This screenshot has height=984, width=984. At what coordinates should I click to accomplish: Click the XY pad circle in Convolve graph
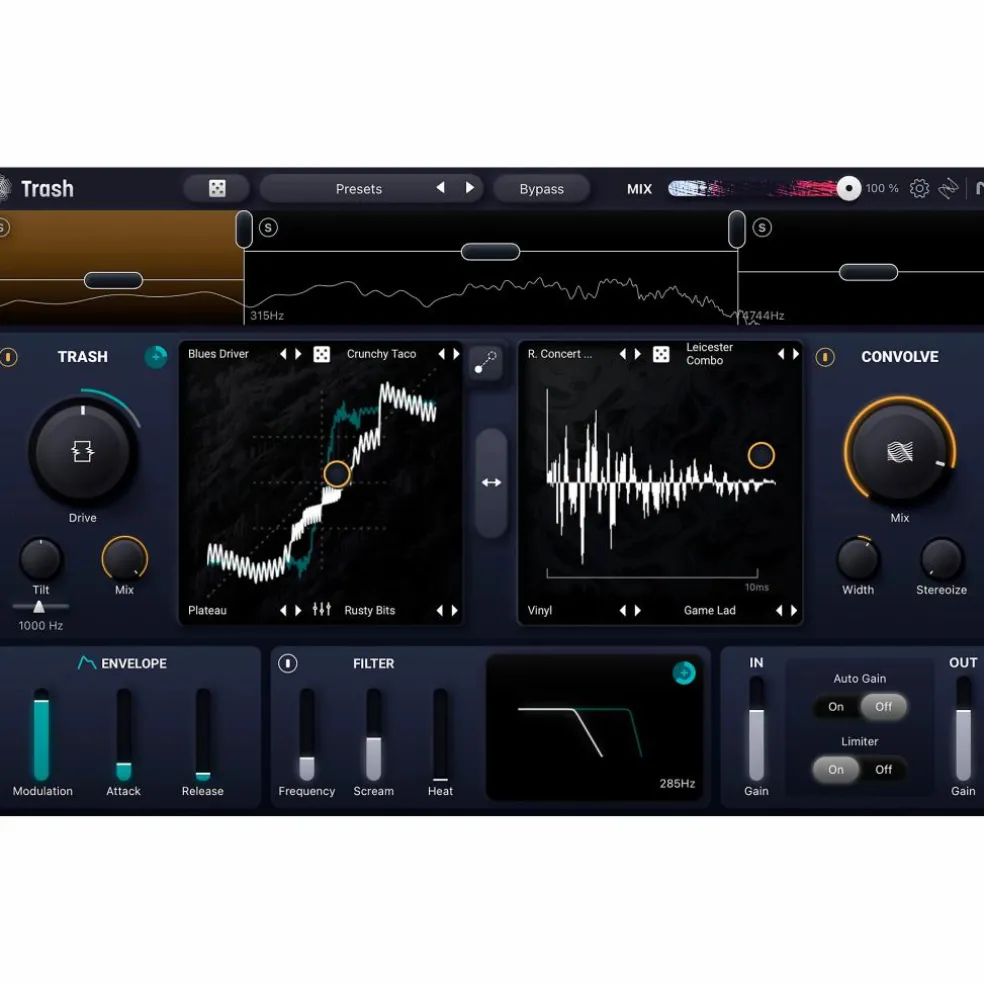761,455
